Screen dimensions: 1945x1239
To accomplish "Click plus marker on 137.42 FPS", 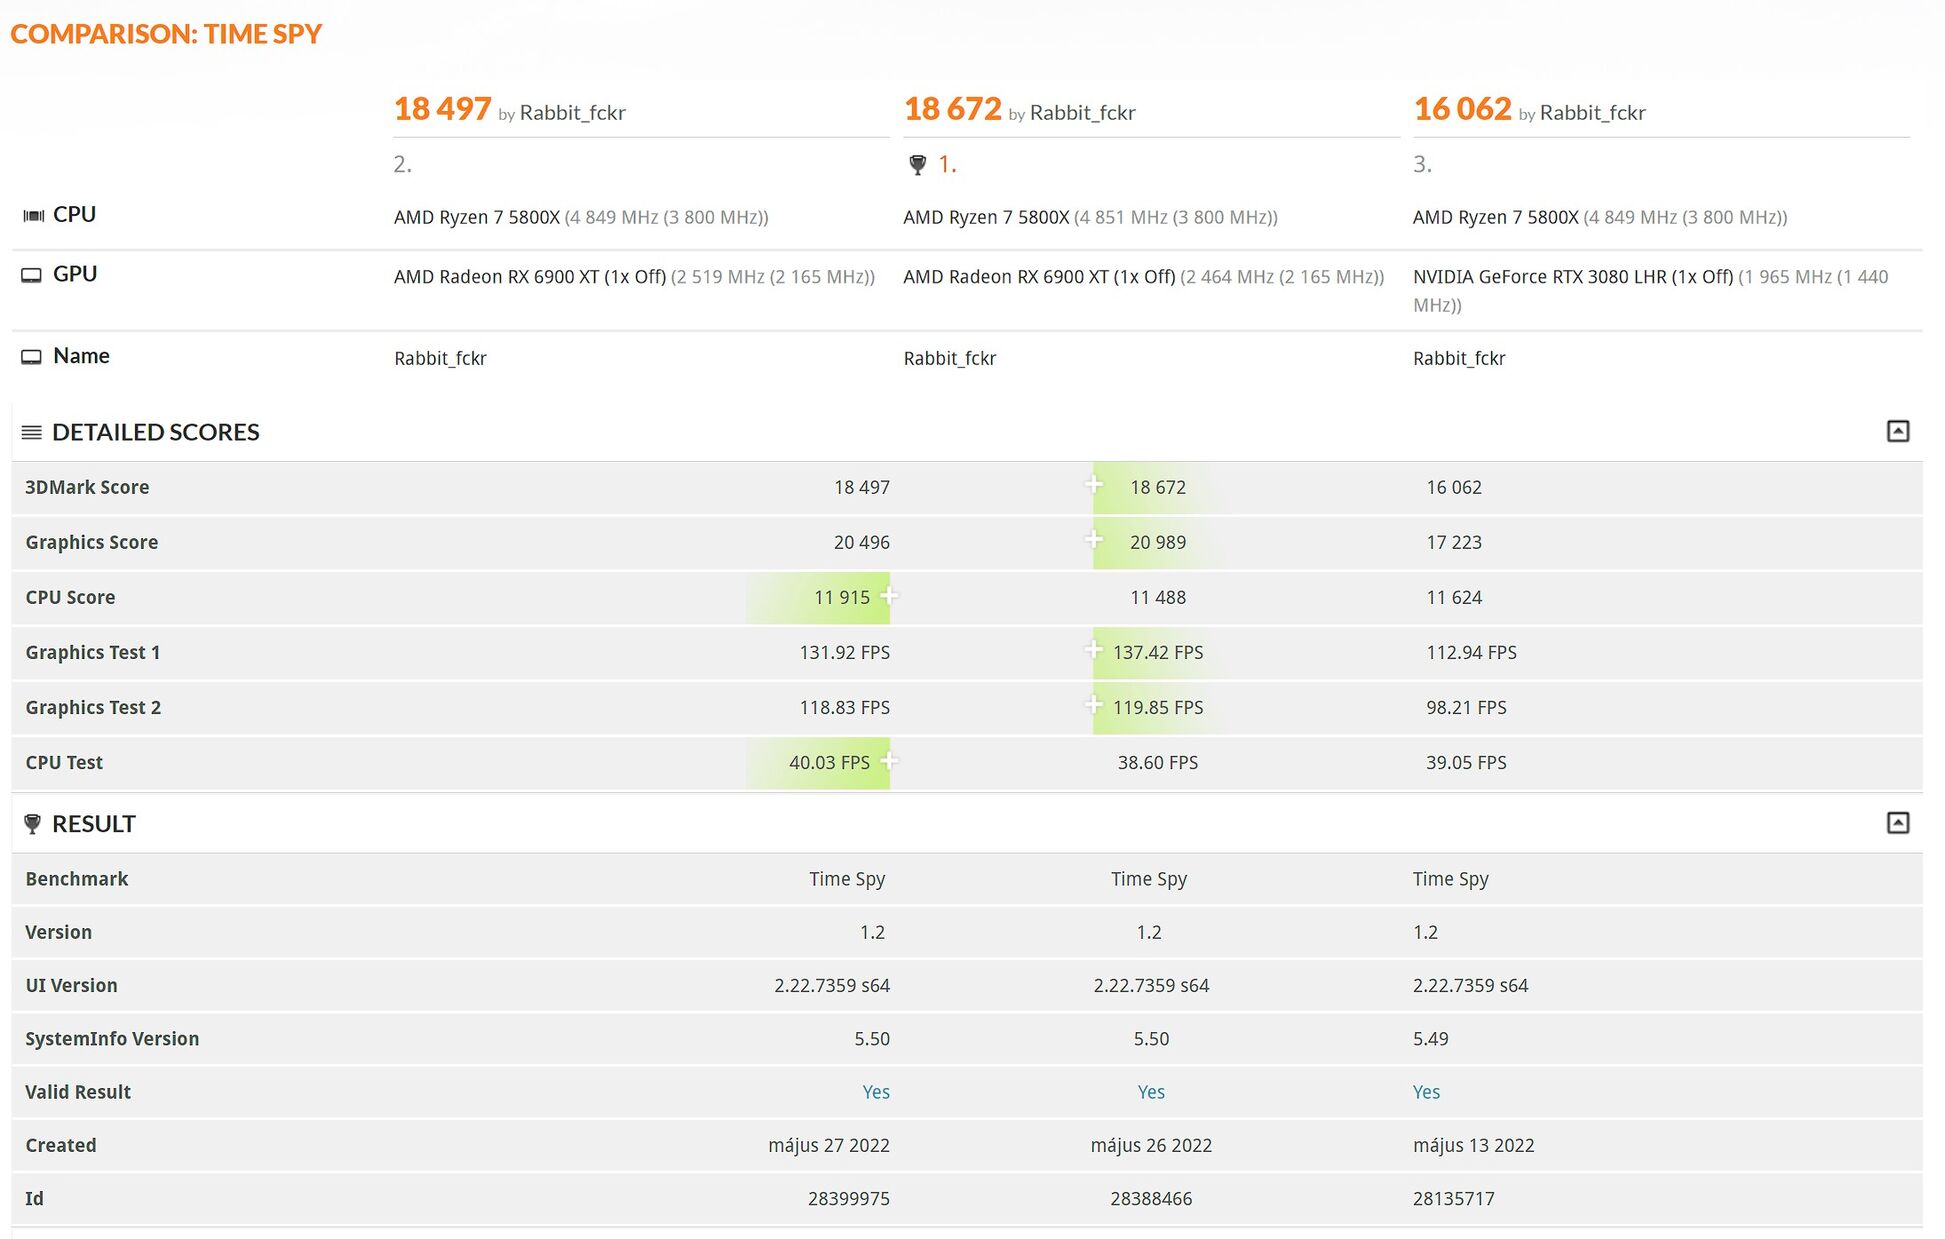I will click(1094, 650).
